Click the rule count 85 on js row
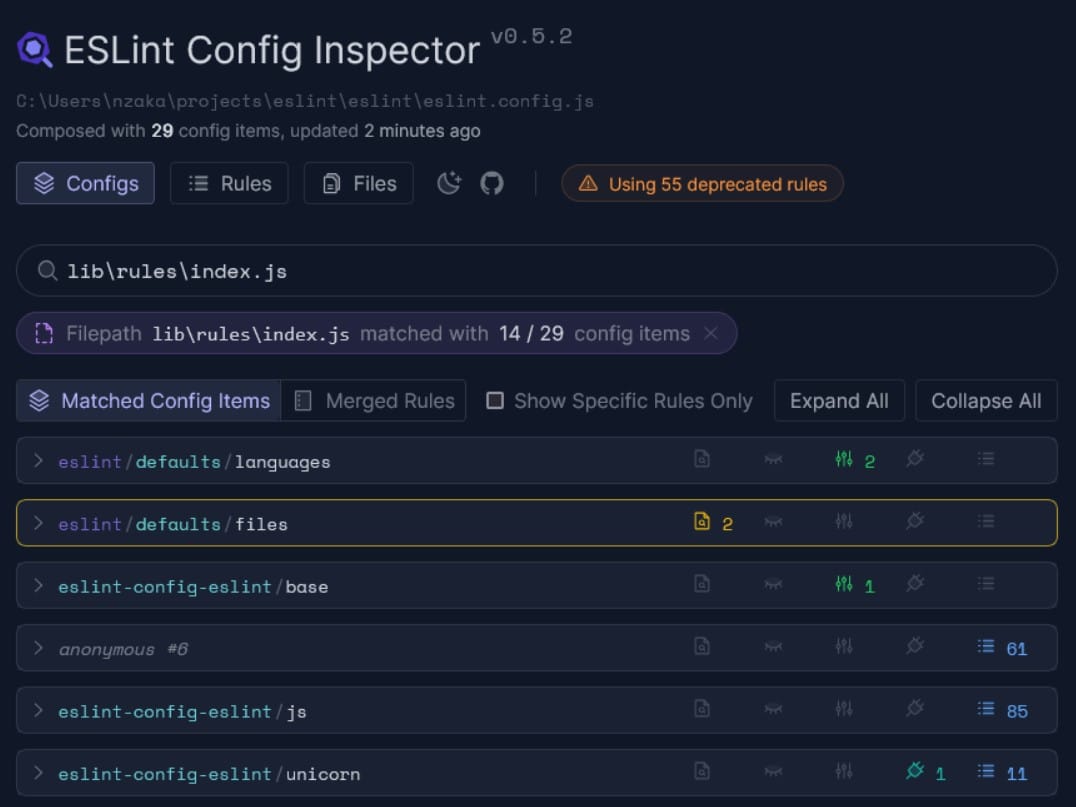Screen dimensions: 1076x807 pyautogui.click(x=1017, y=711)
